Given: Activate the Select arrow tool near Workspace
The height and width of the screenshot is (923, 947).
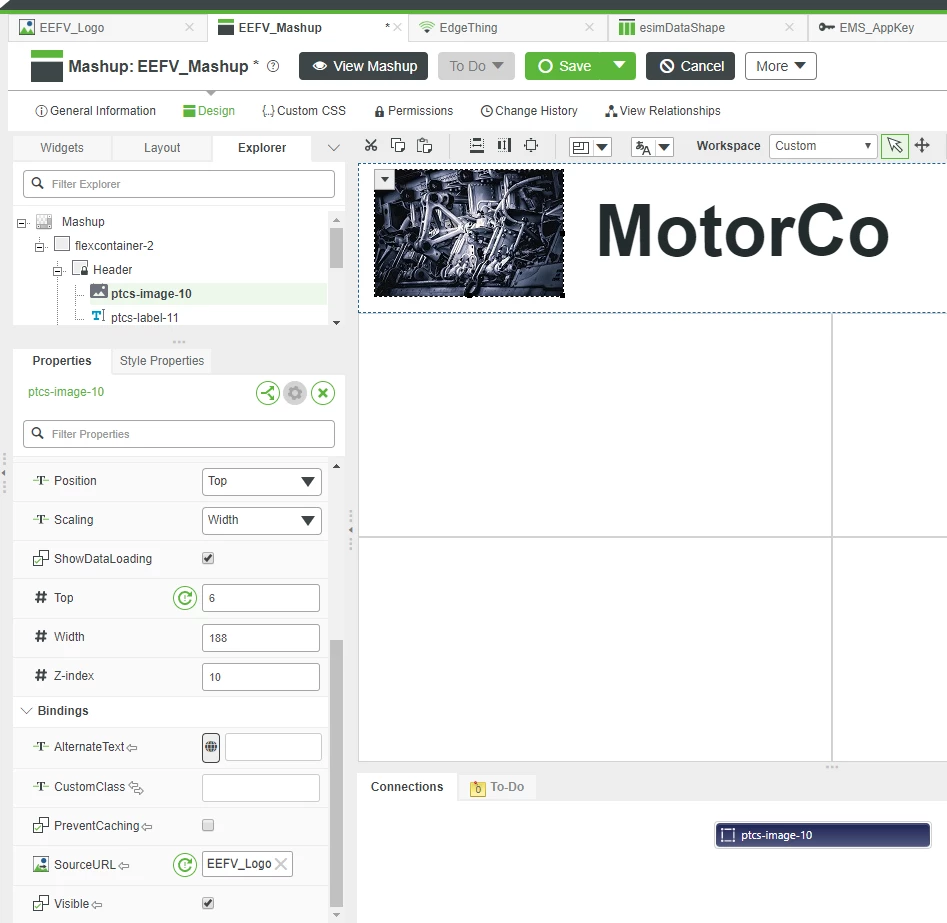Looking at the screenshot, I should point(894,145).
